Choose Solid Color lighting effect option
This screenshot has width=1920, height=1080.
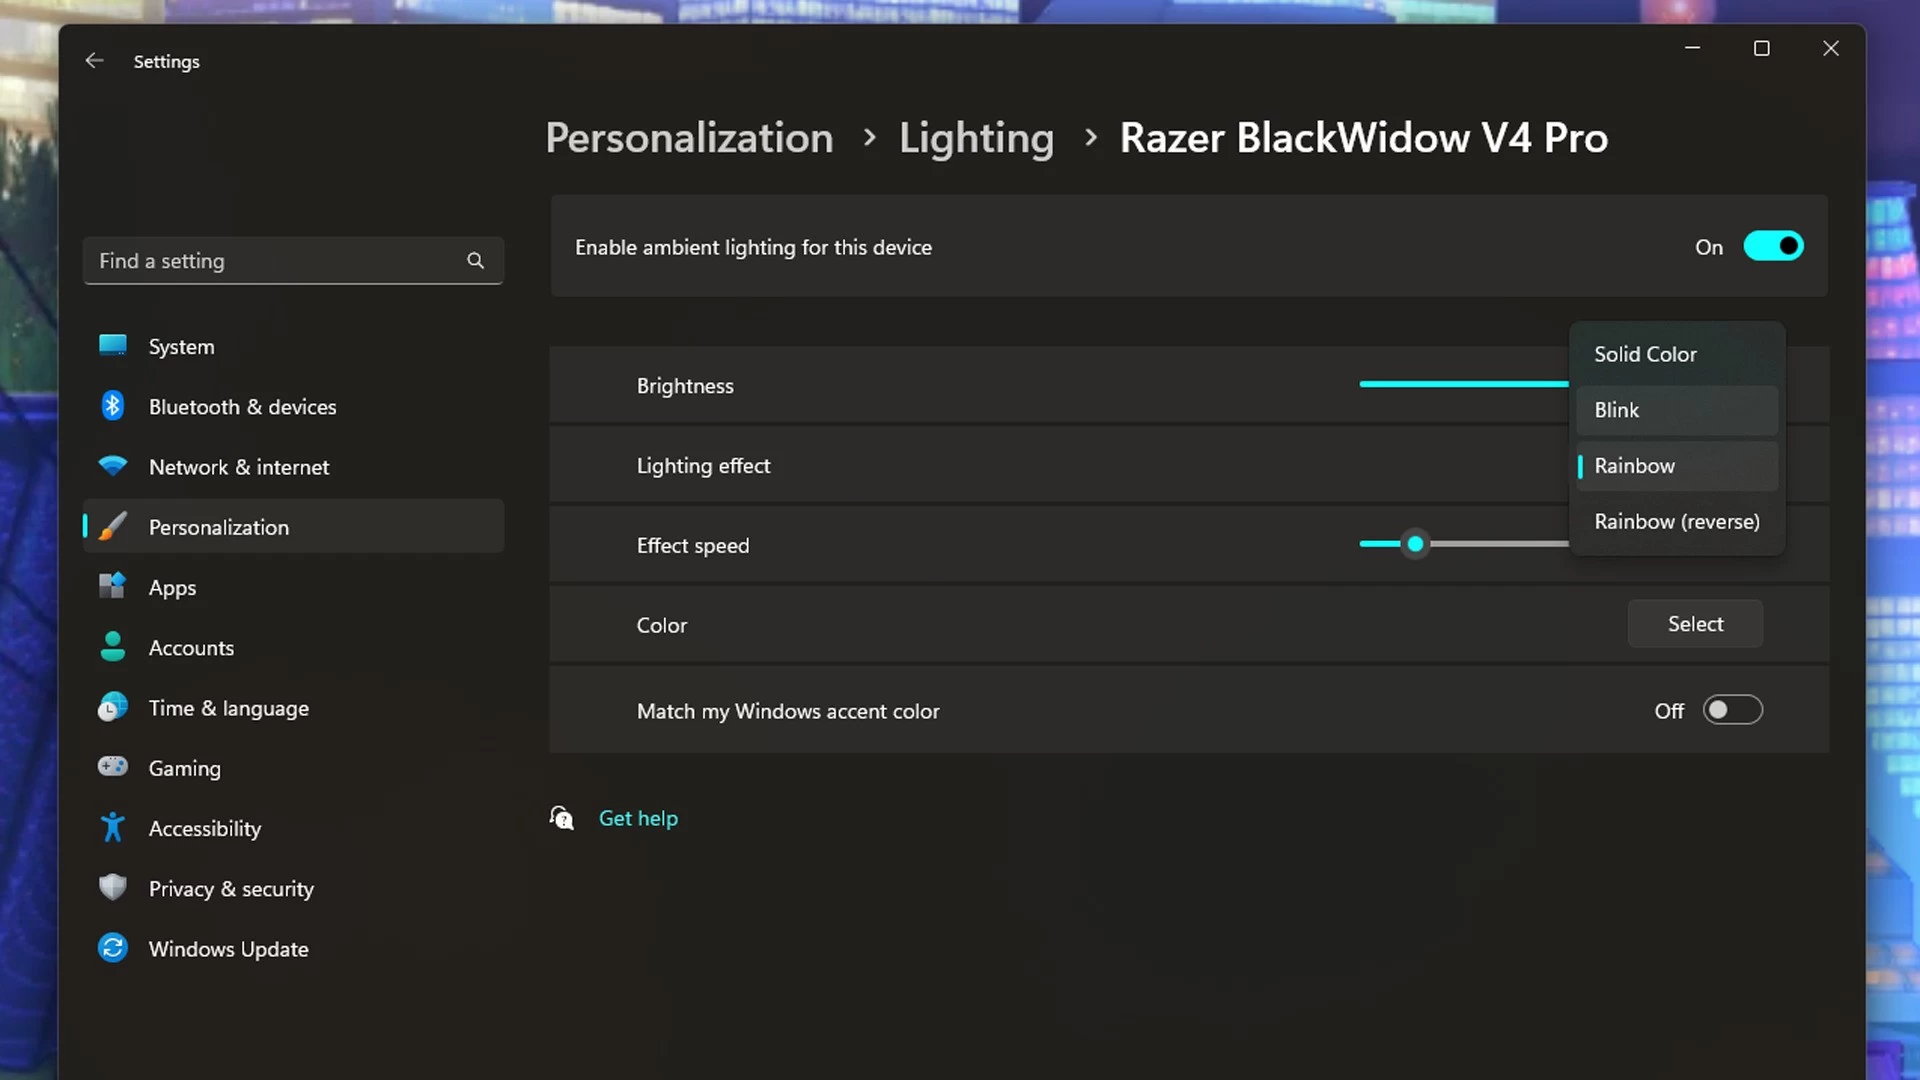point(1645,354)
